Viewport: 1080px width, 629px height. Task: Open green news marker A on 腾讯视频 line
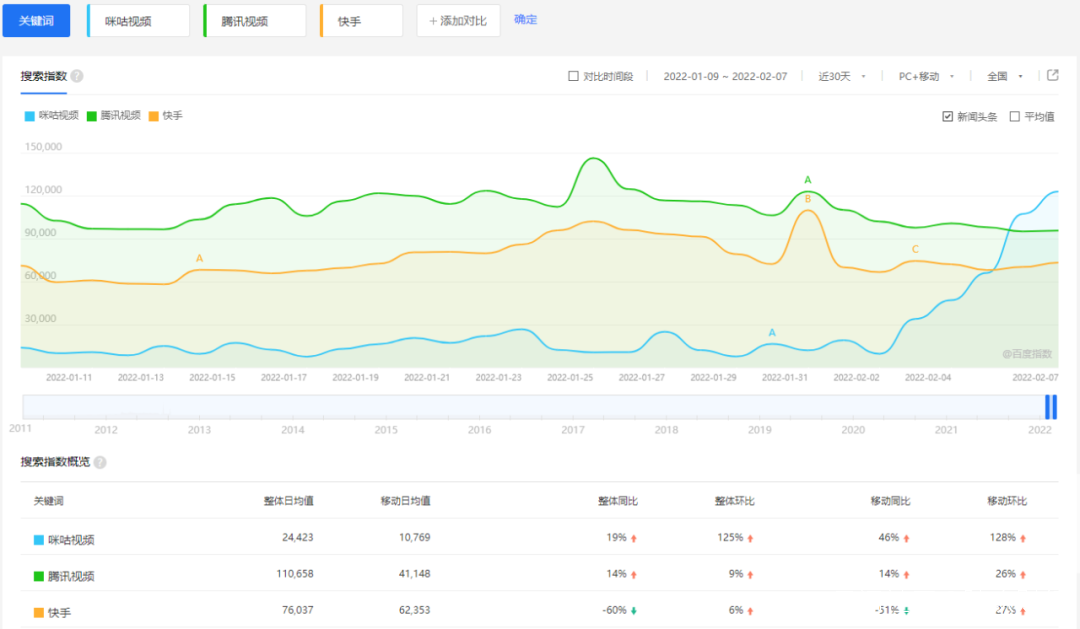point(808,180)
